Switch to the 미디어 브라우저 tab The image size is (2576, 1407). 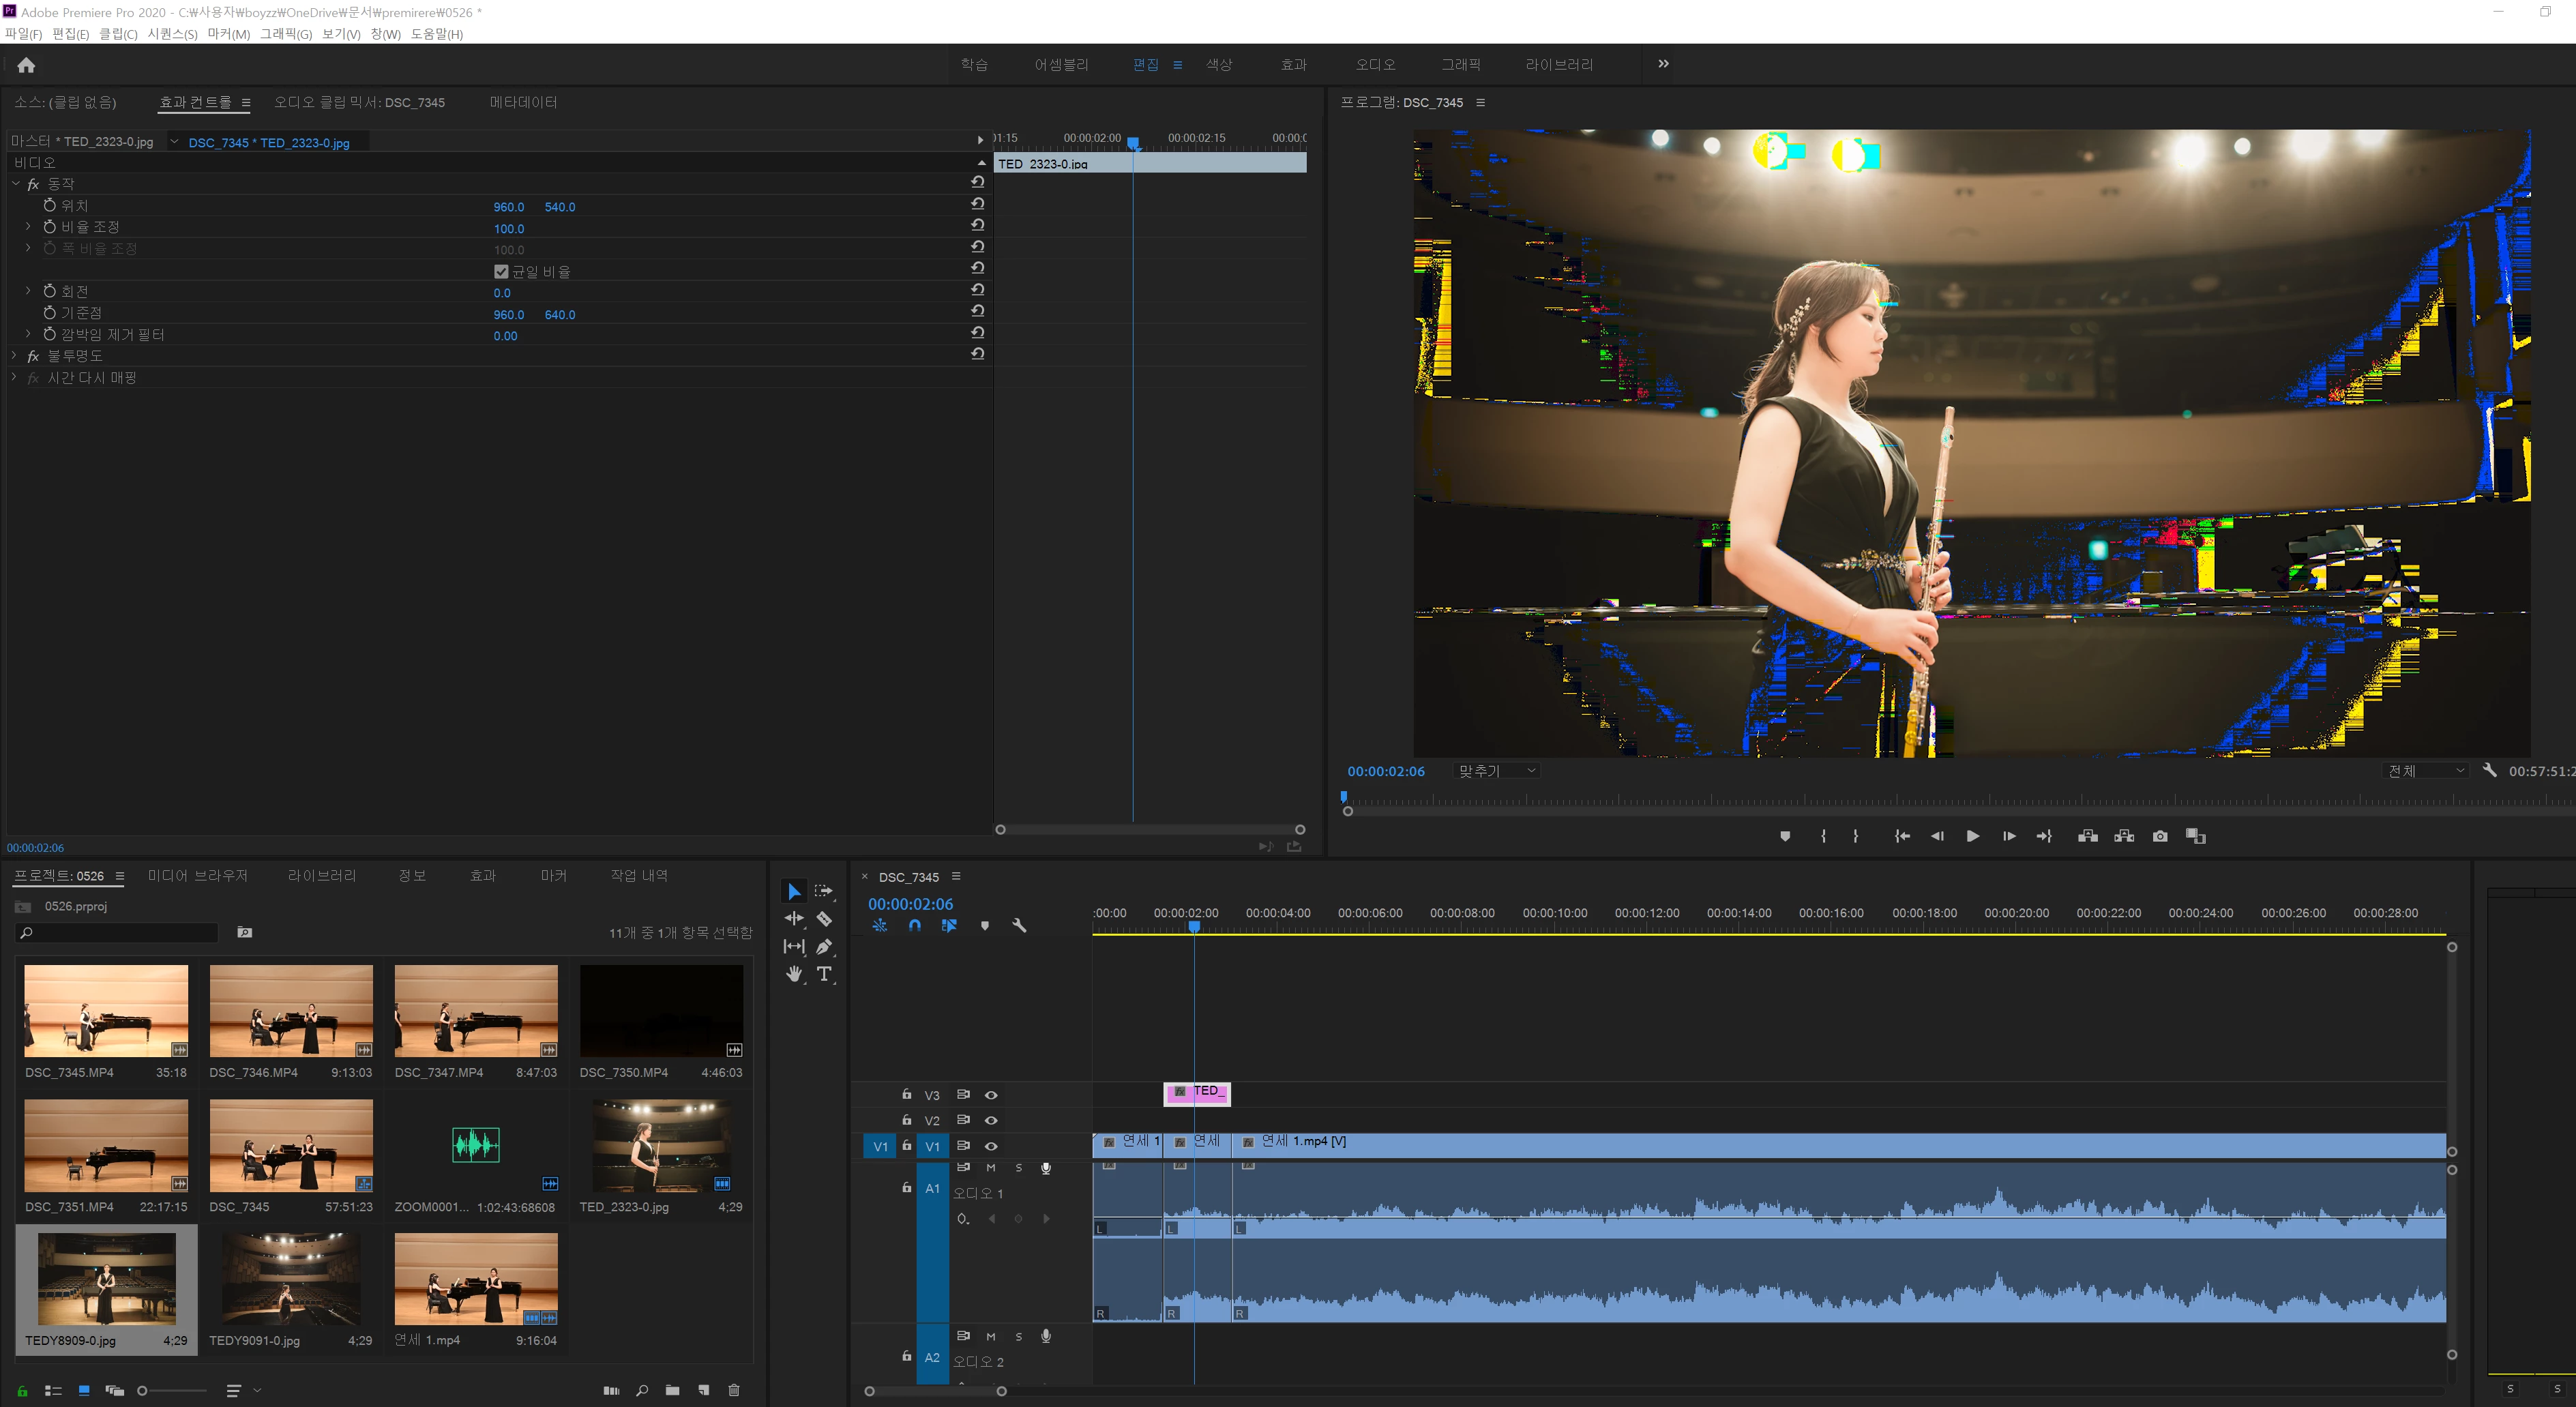pyautogui.click(x=197, y=875)
